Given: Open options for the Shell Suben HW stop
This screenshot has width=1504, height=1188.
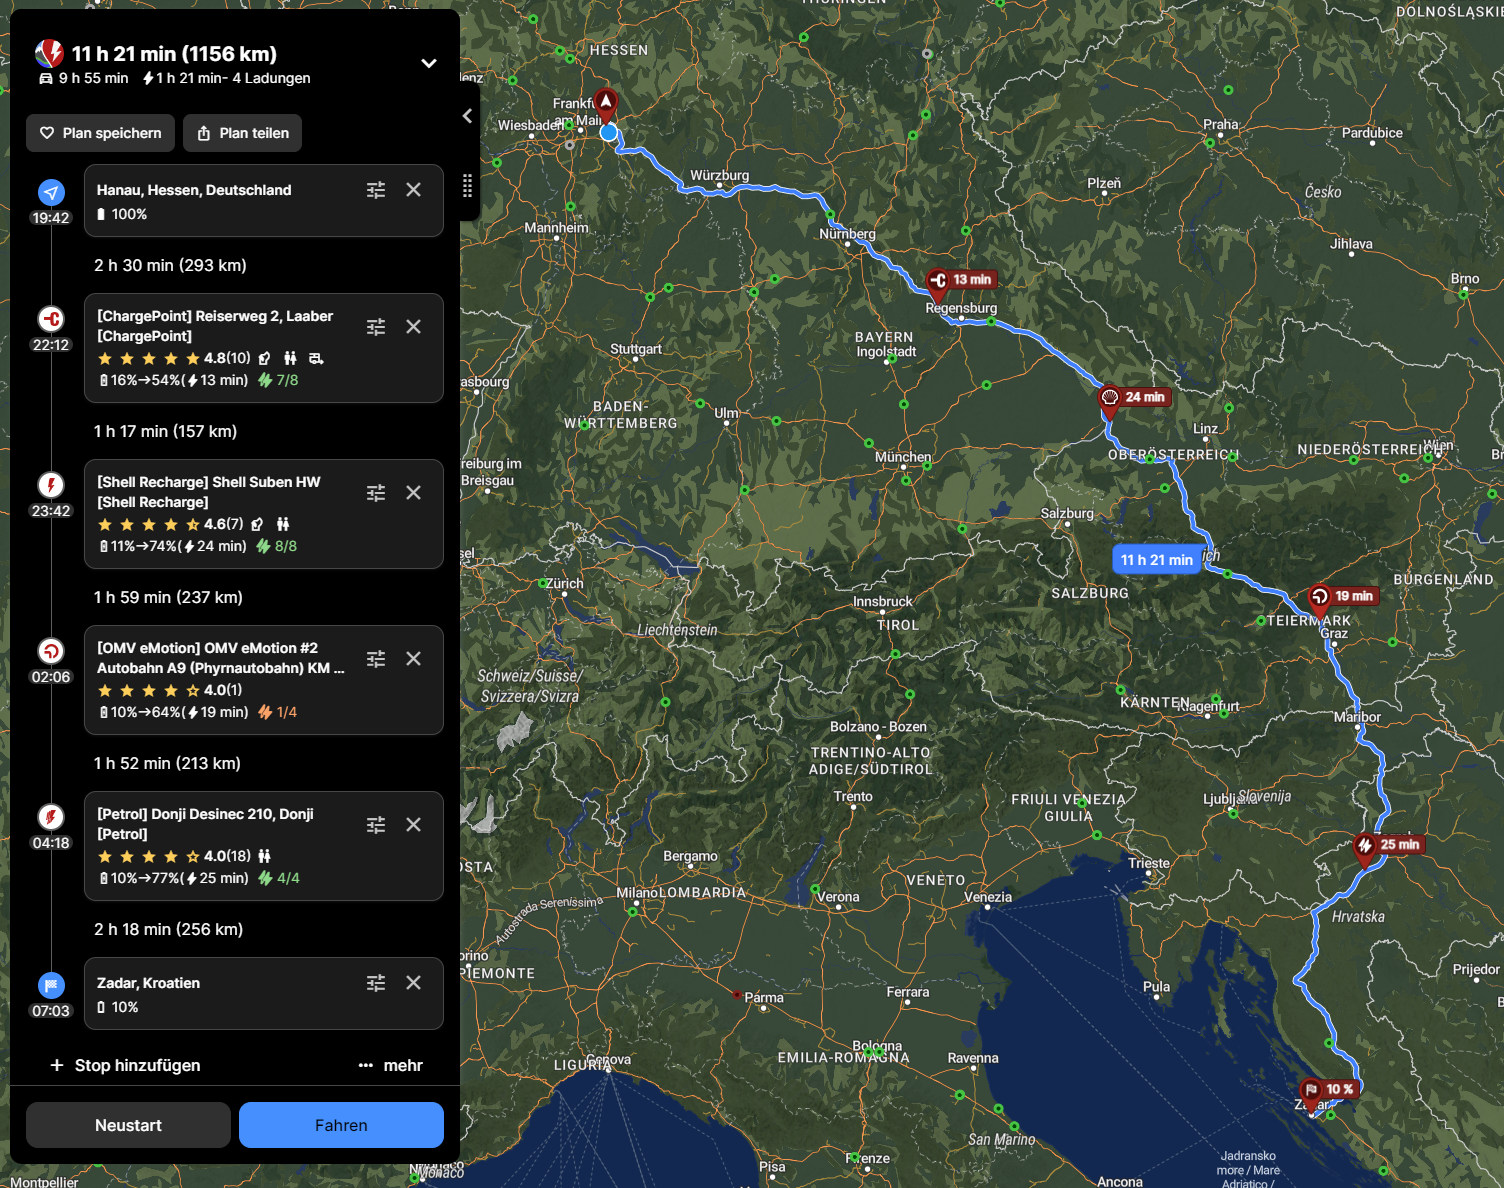Looking at the screenshot, I should (376, 493).
